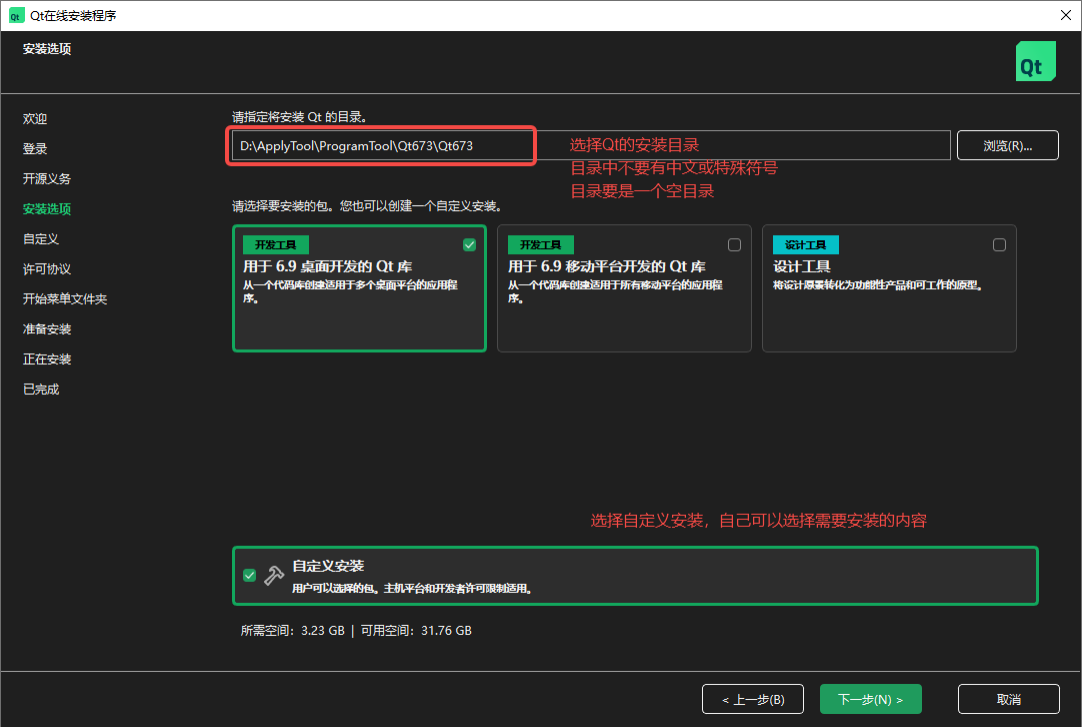
Task: Click the 浏览(R)... button
Action: pyautogui.click(x=1007, y=146)
